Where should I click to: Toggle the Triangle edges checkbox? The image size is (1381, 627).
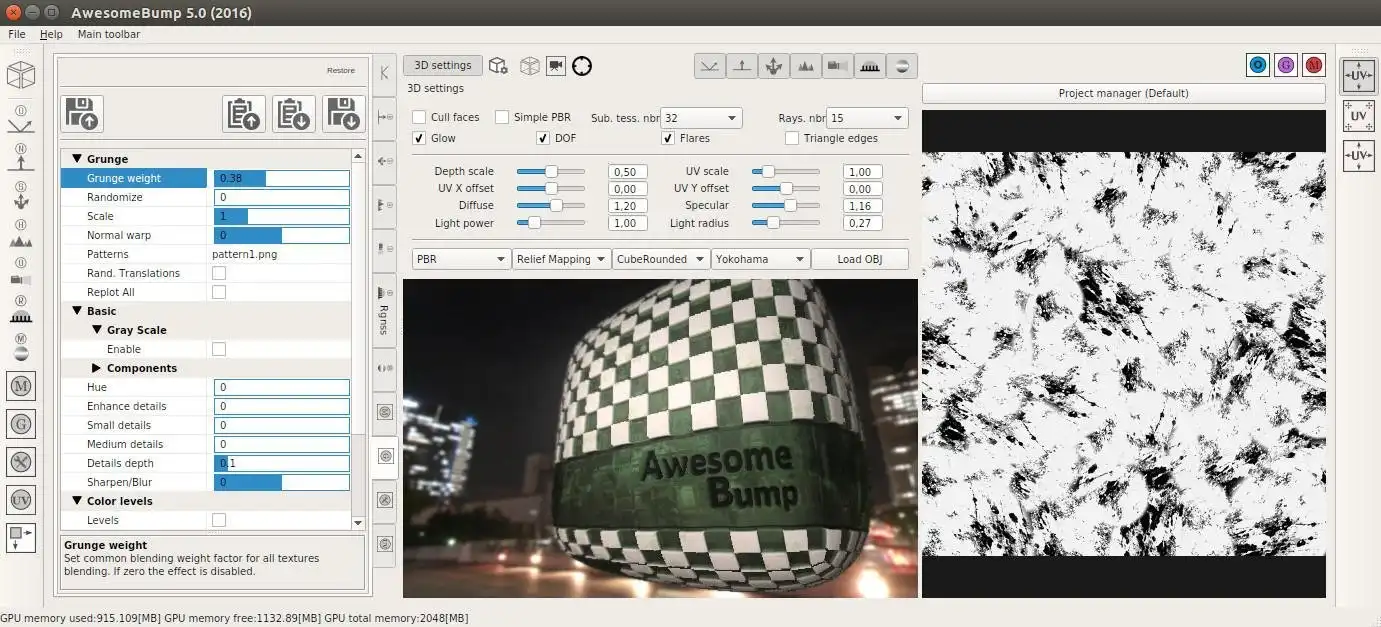791,138
